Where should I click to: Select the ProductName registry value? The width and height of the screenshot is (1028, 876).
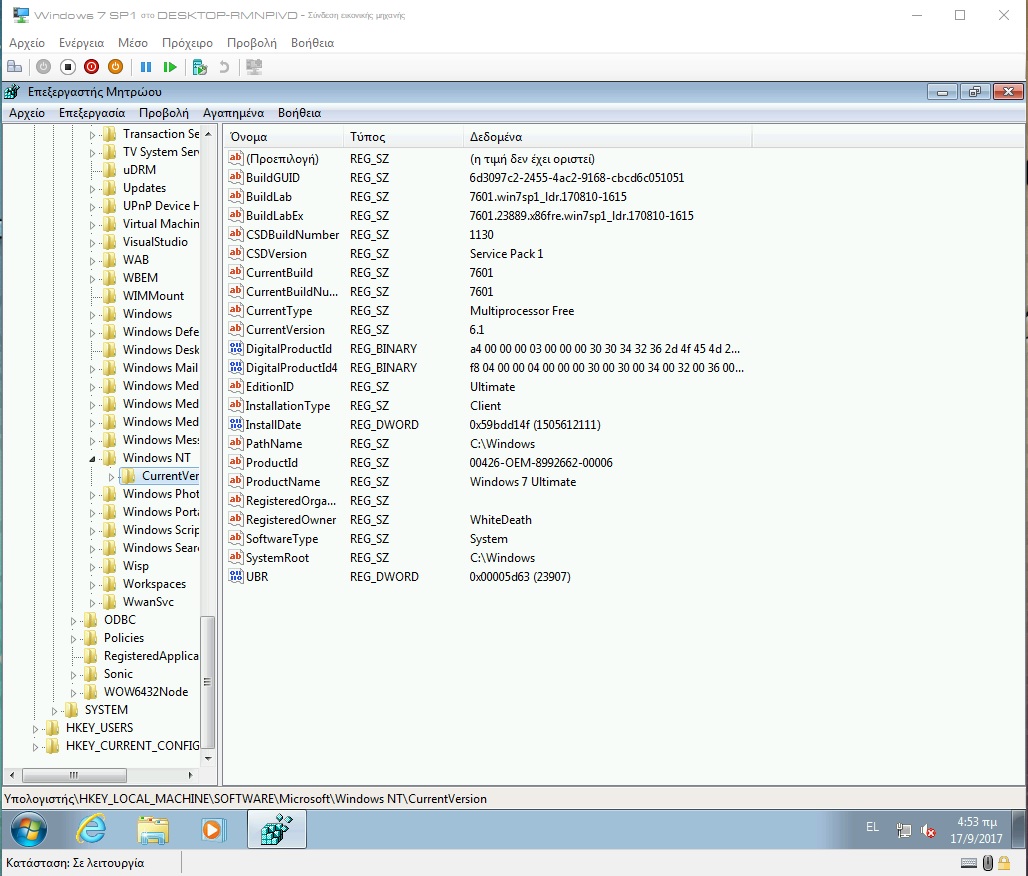282,482
